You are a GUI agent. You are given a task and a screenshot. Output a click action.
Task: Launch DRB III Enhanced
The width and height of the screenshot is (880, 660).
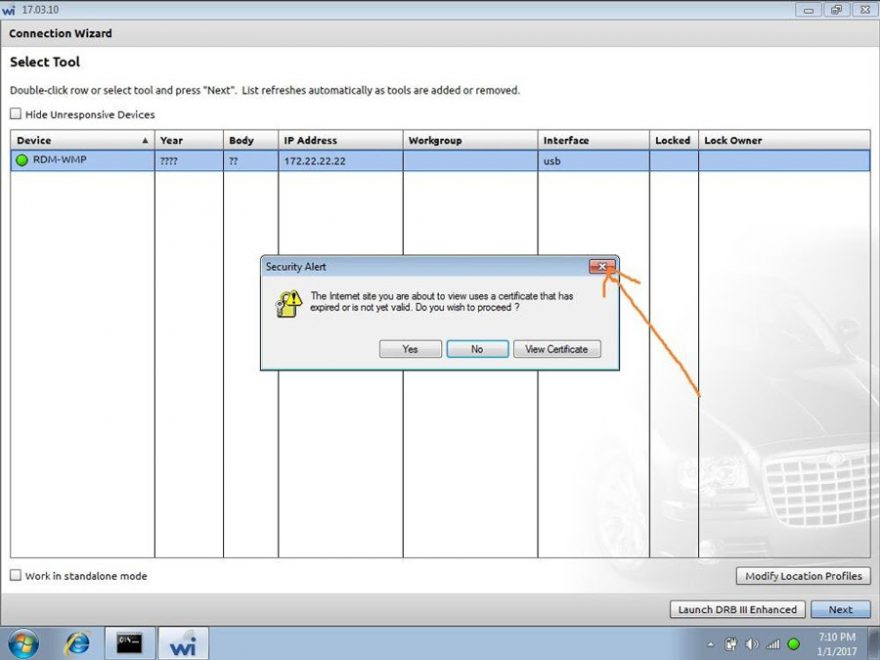tap(736, 609)
